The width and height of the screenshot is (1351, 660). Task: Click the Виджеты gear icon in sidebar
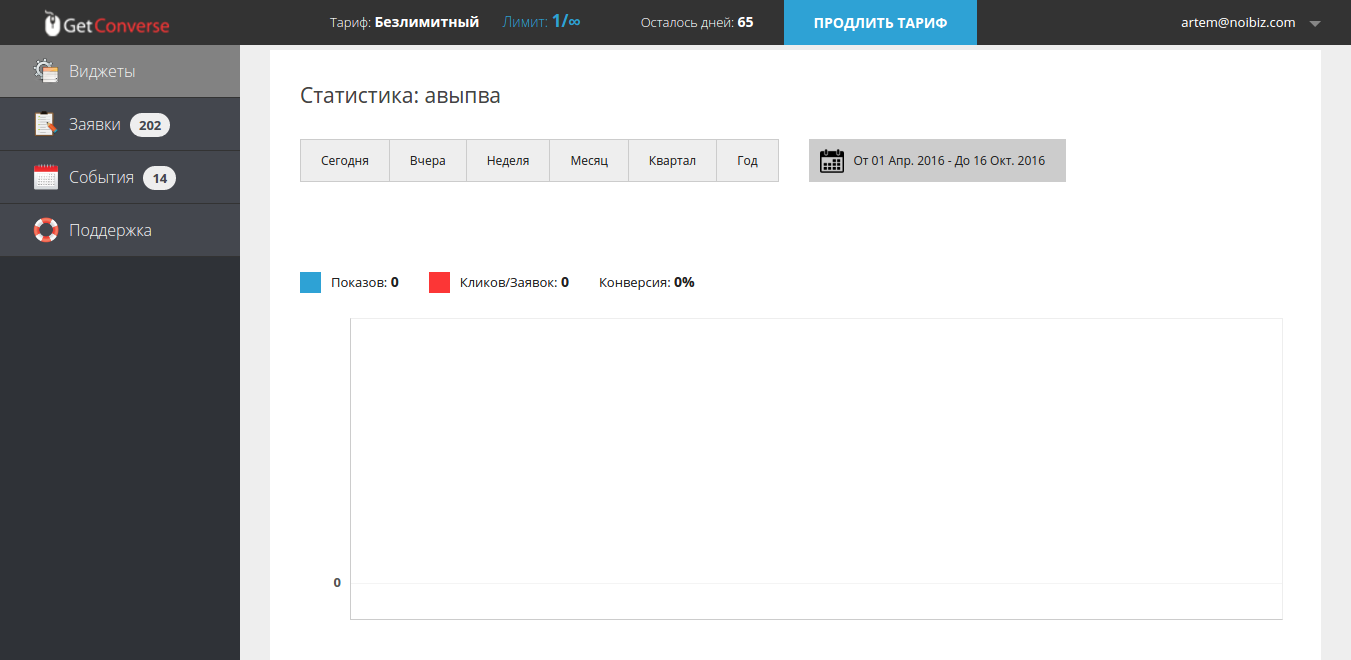[46, 71]
